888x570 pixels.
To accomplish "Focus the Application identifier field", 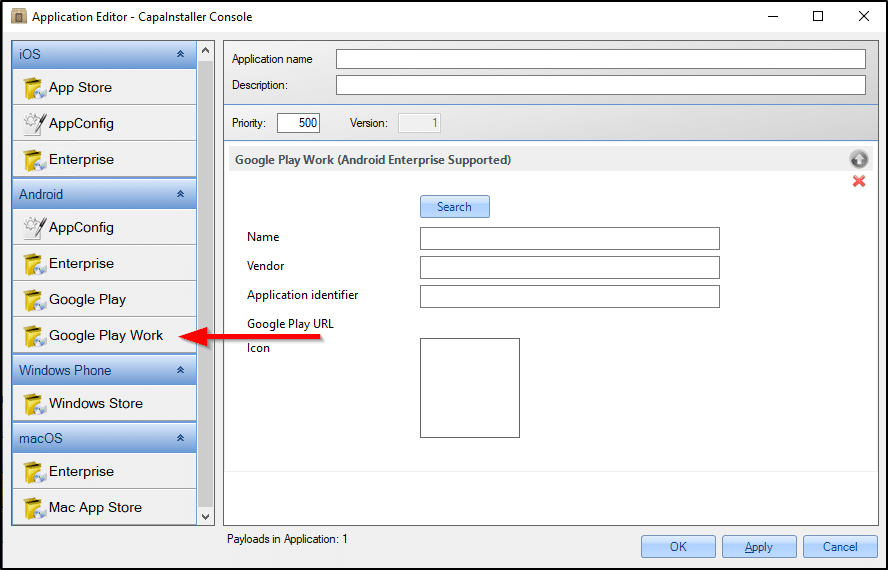I will (570, 296).
